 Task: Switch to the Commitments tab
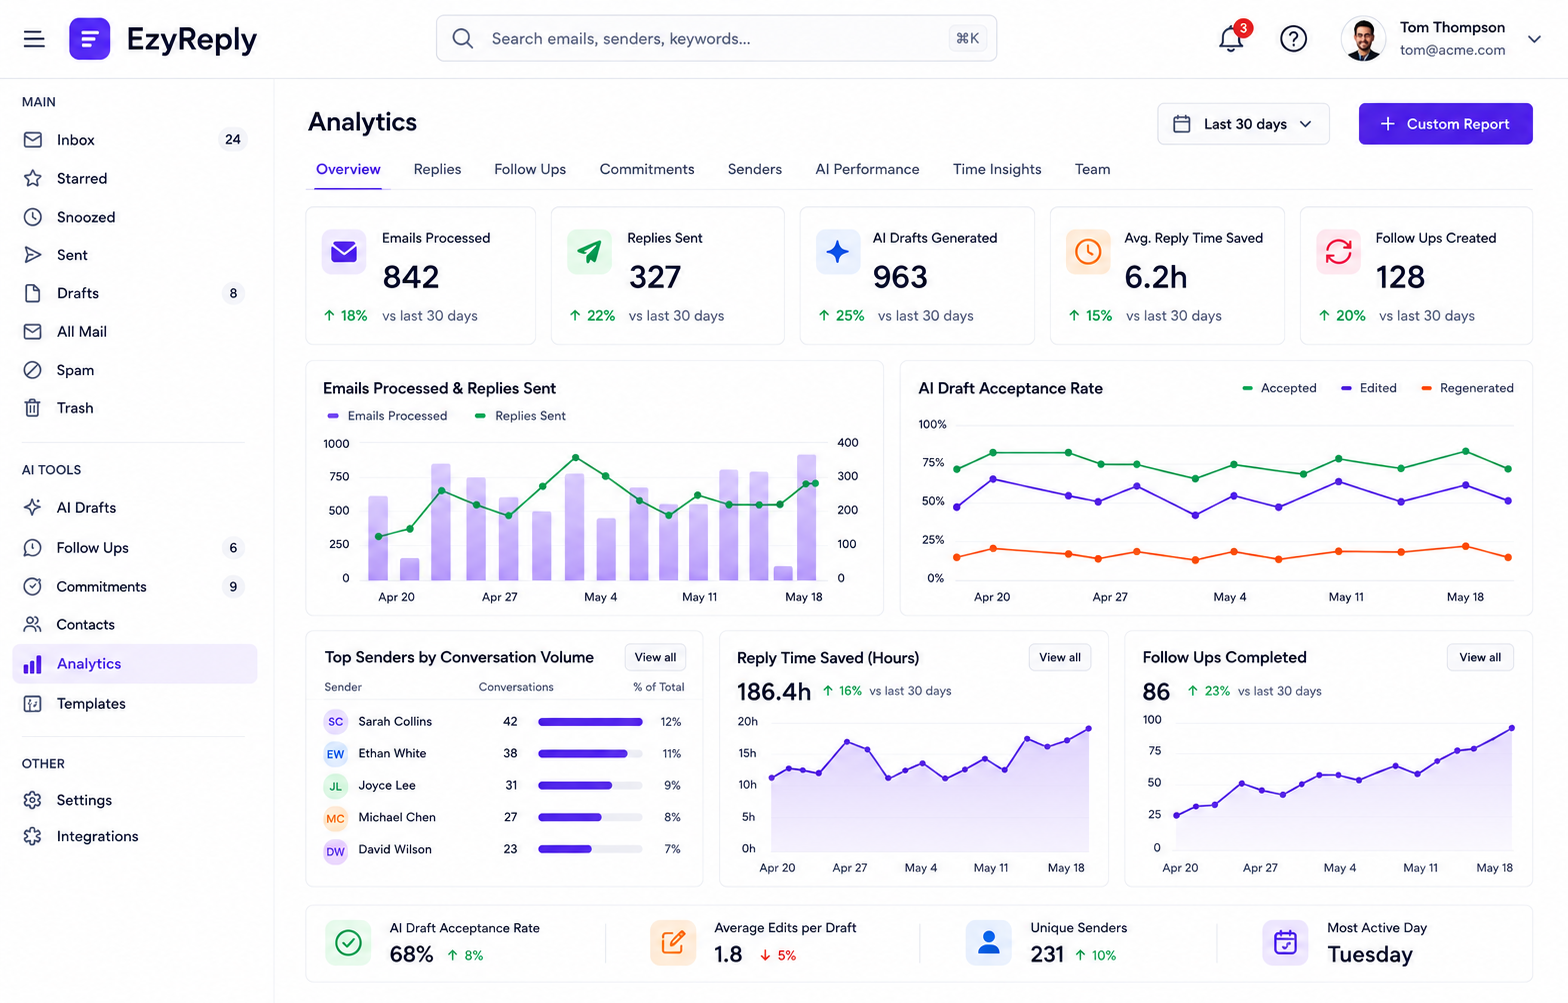[x=647, y=169]
